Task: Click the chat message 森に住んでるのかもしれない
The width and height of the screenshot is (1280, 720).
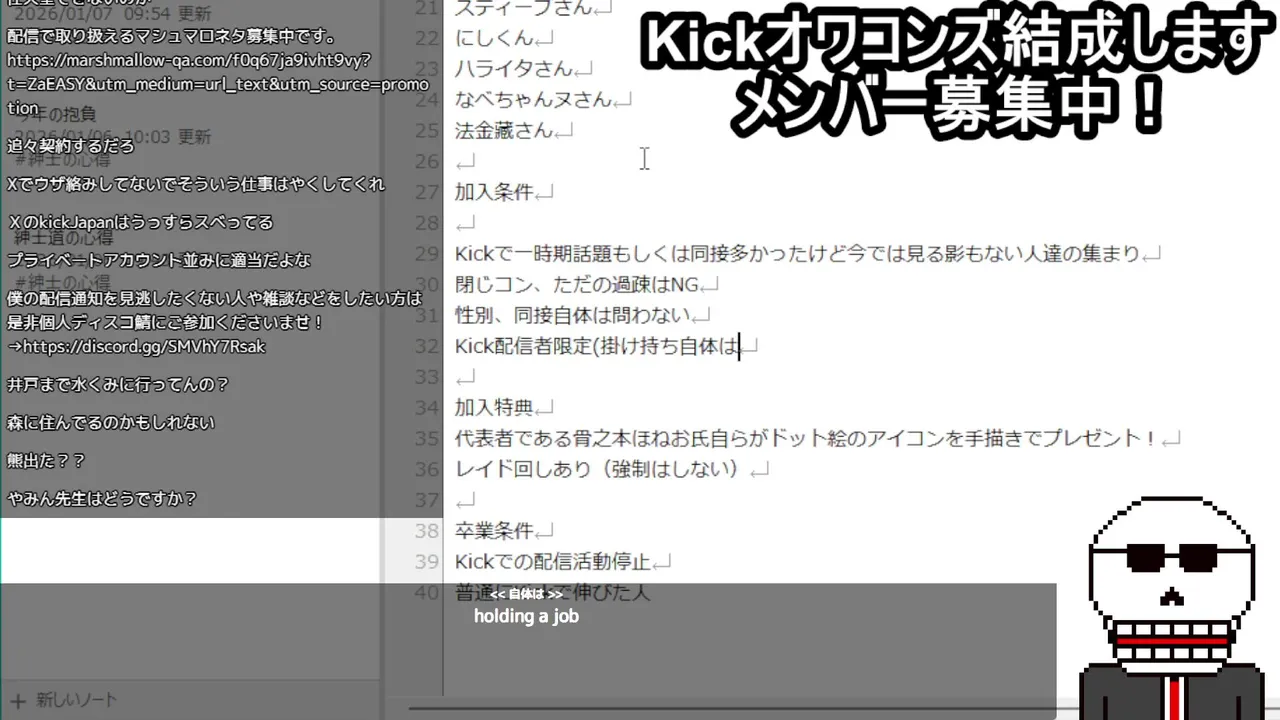Action: 111,422
